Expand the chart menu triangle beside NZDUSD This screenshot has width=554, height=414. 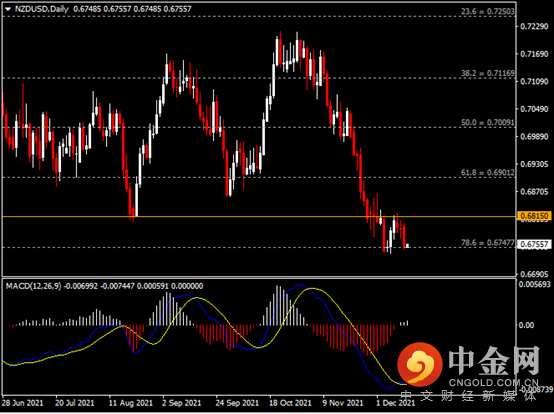[8, 9]
